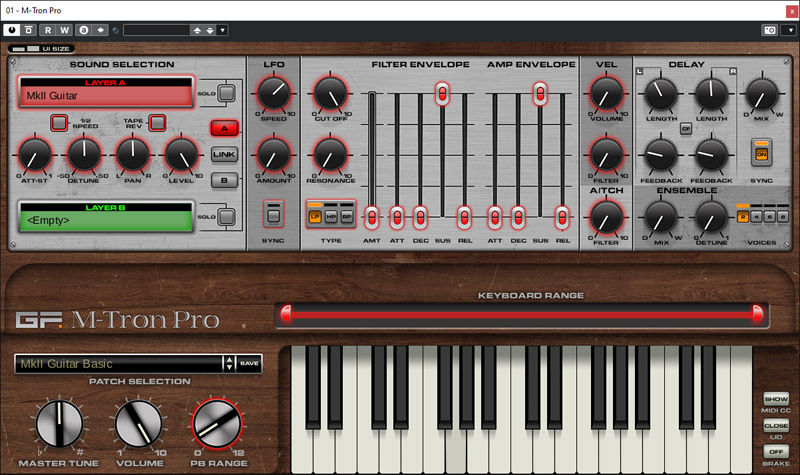Toggle the 1/2 Speed switch
800x475 pixels.
(59, 122)
